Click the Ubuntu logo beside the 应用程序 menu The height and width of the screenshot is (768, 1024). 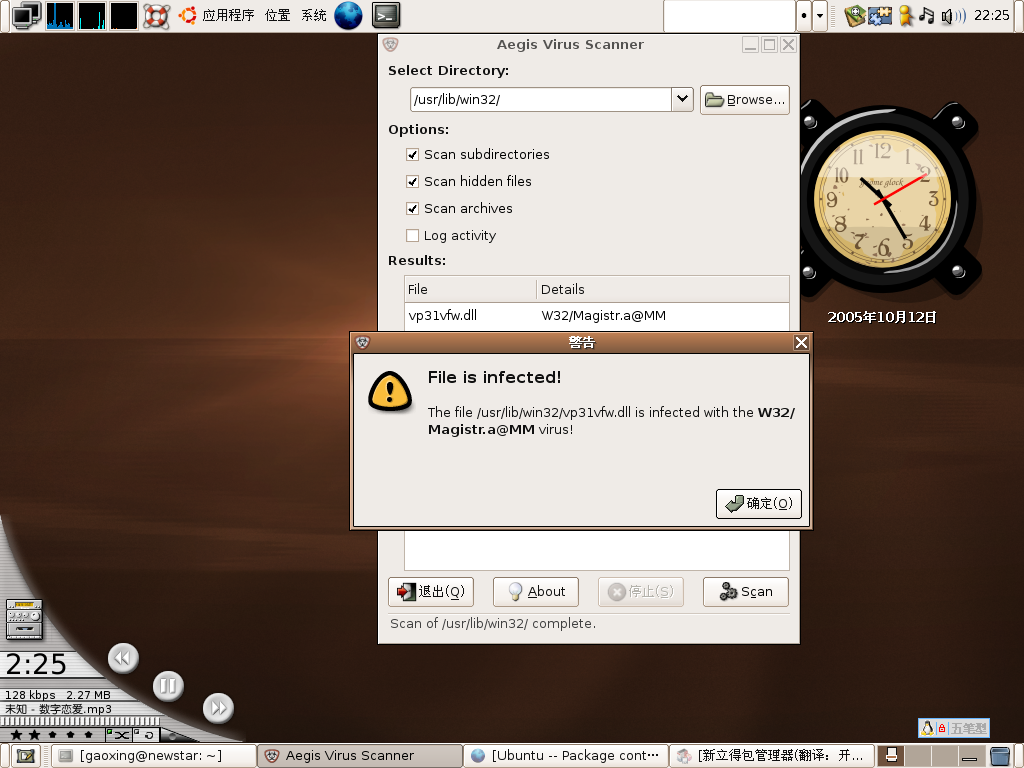(x=187, y=15)
